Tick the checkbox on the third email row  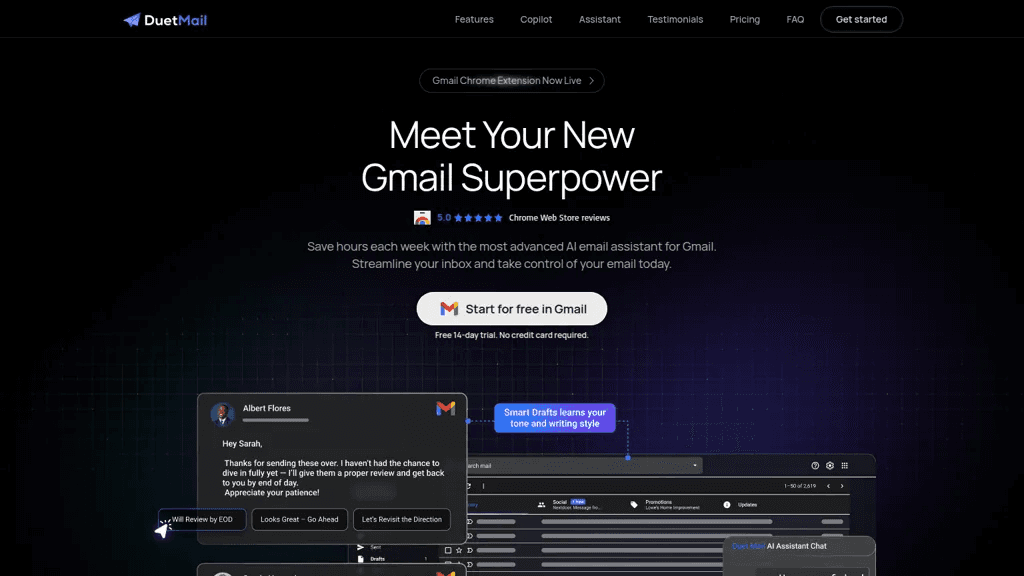click(448, 550)
